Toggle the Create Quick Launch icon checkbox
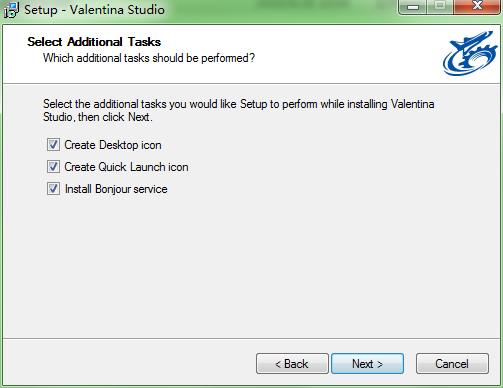The image size is (503, 388). coord(53,167)
